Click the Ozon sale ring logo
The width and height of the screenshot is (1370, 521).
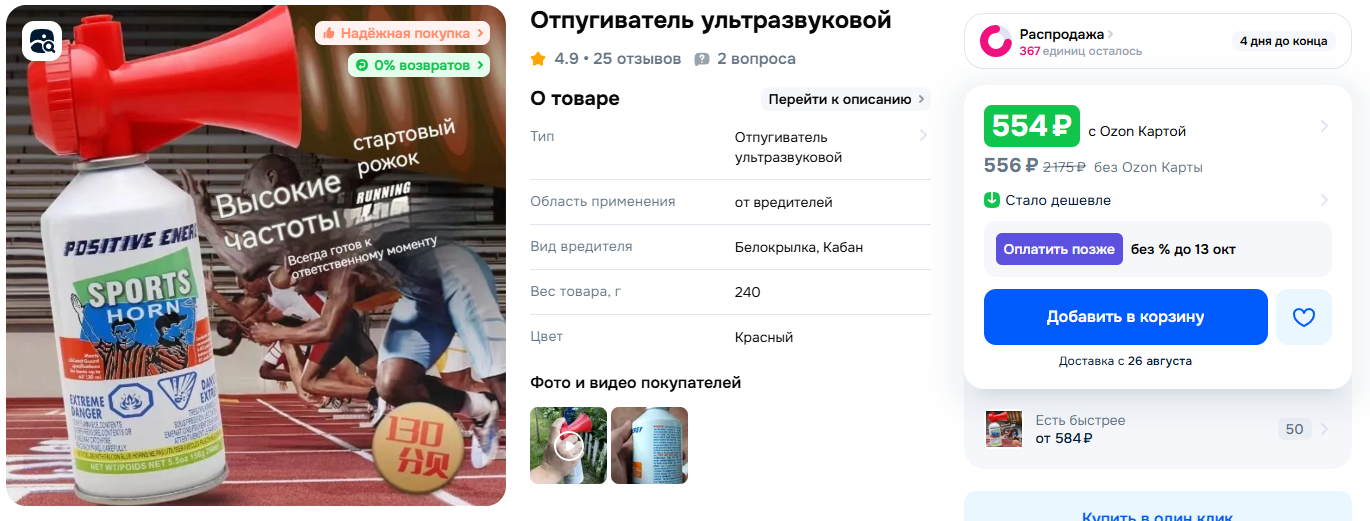point(995,41)
